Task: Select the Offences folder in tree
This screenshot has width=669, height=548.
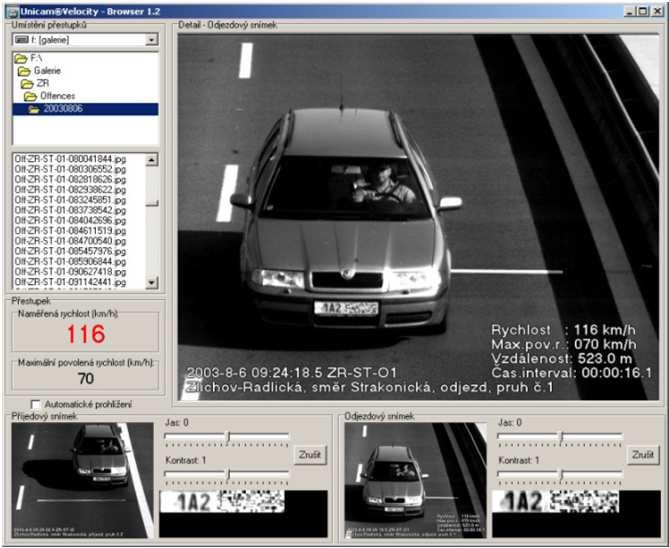Action: pyautogui.click(x=49, y=96)
